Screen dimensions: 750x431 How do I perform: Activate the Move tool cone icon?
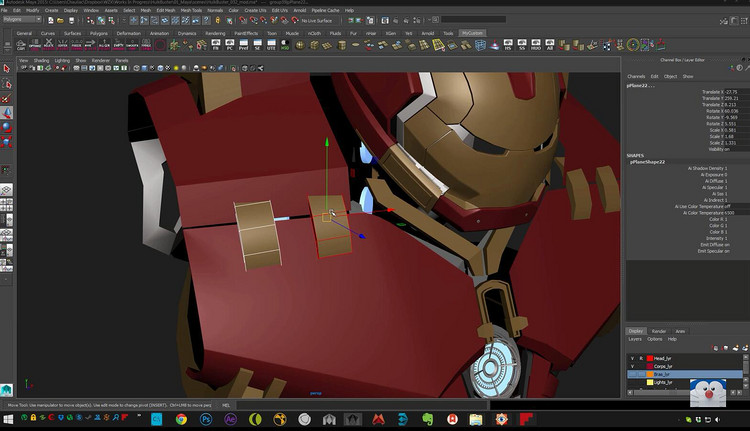pos(7,113)
